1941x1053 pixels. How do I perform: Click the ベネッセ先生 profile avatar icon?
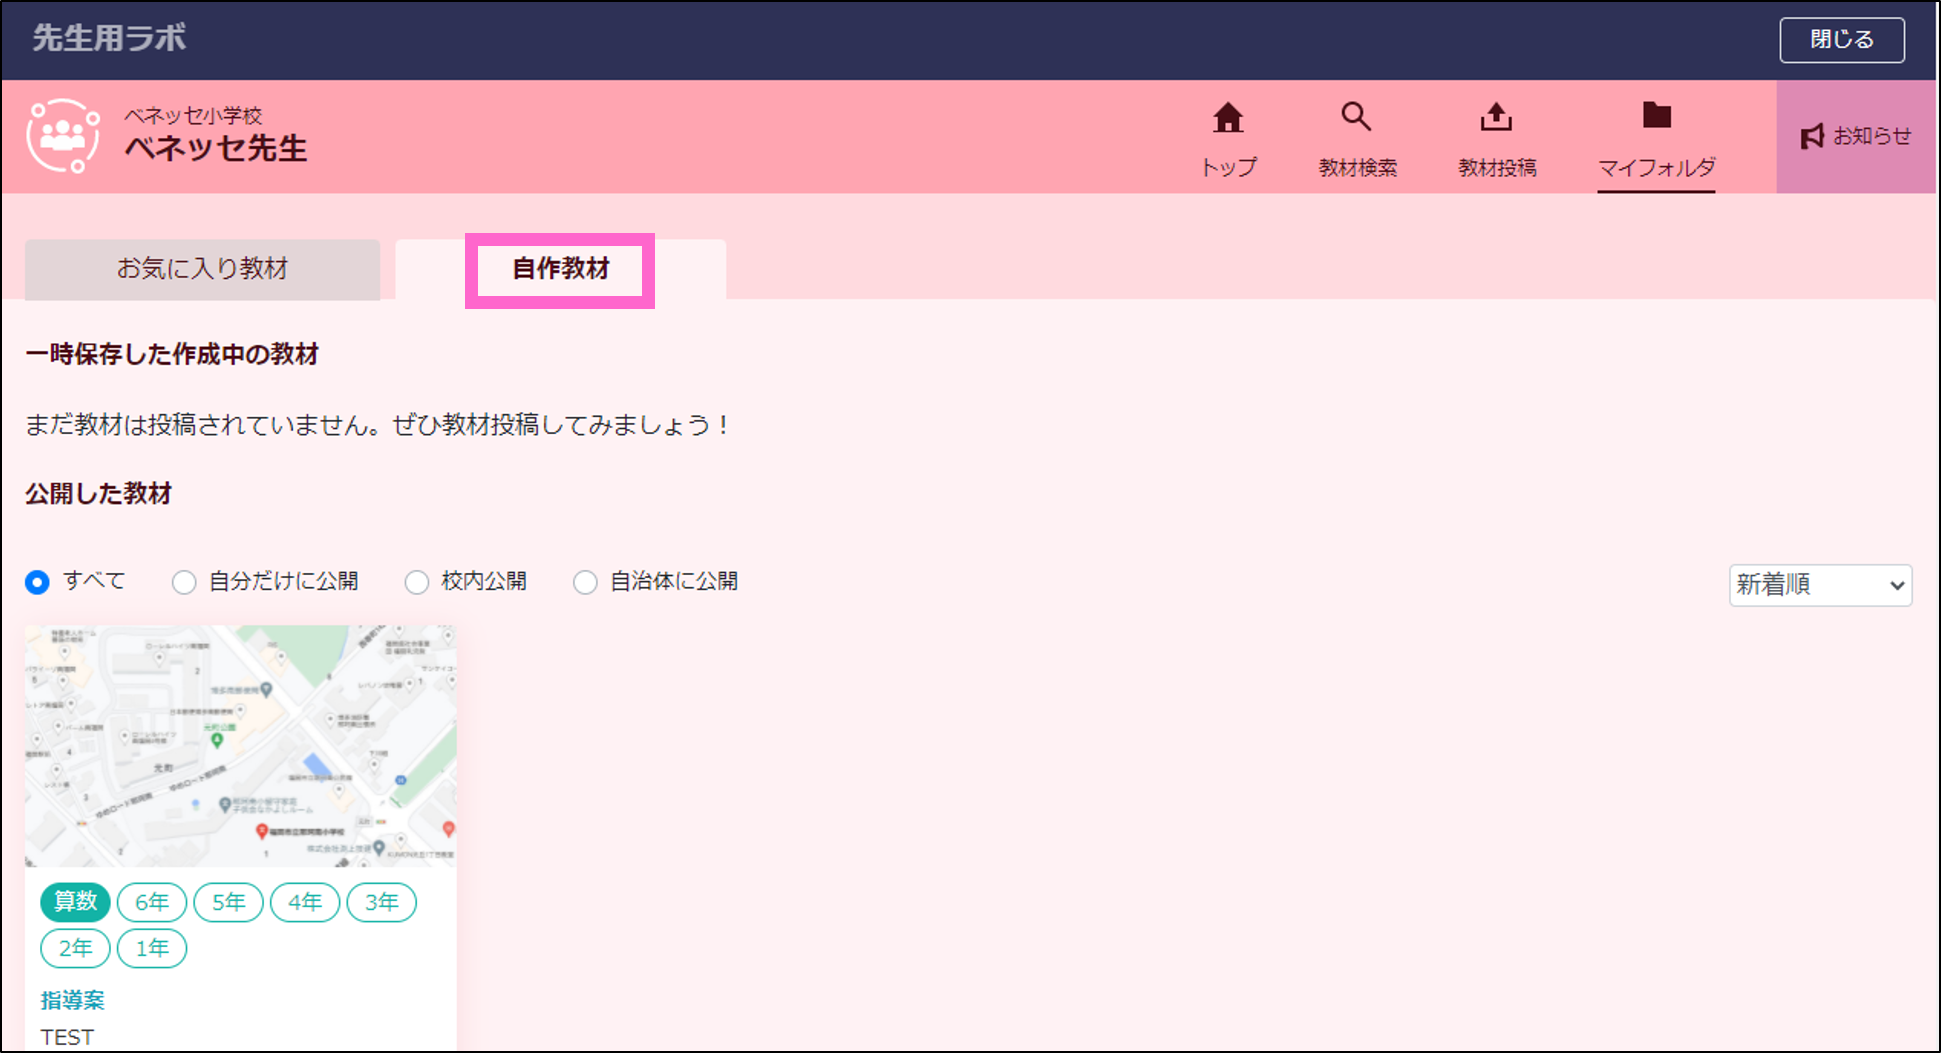(x=63, y=136)
